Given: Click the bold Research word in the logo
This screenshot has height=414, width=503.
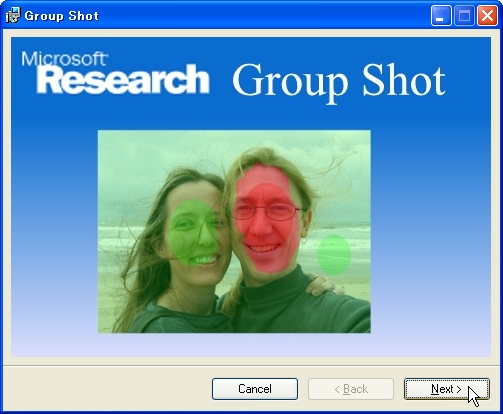Looking at the screenshot, I should pyautogui.click(x=123, y=79).
